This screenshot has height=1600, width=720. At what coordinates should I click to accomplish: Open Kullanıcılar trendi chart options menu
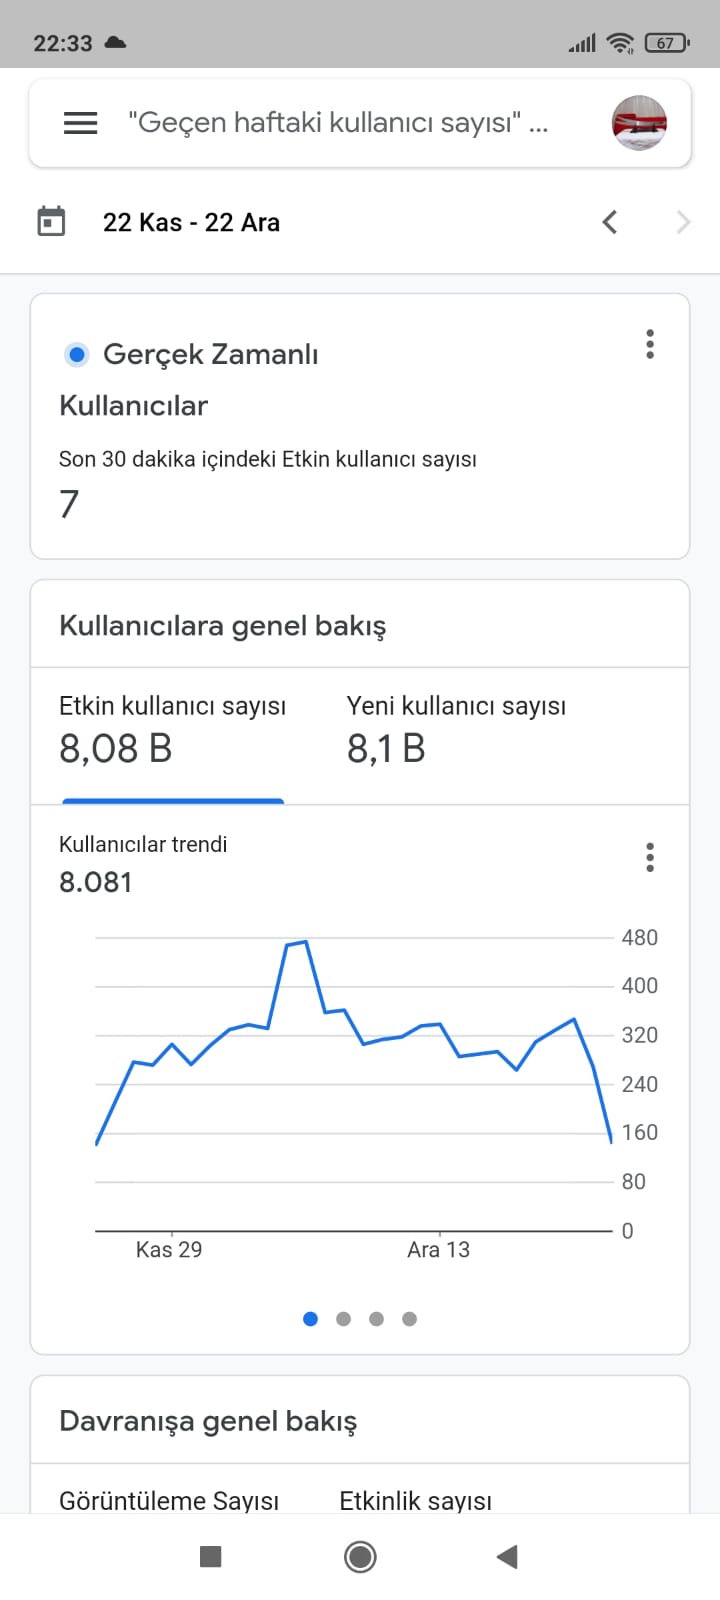(x=650, y=857)
